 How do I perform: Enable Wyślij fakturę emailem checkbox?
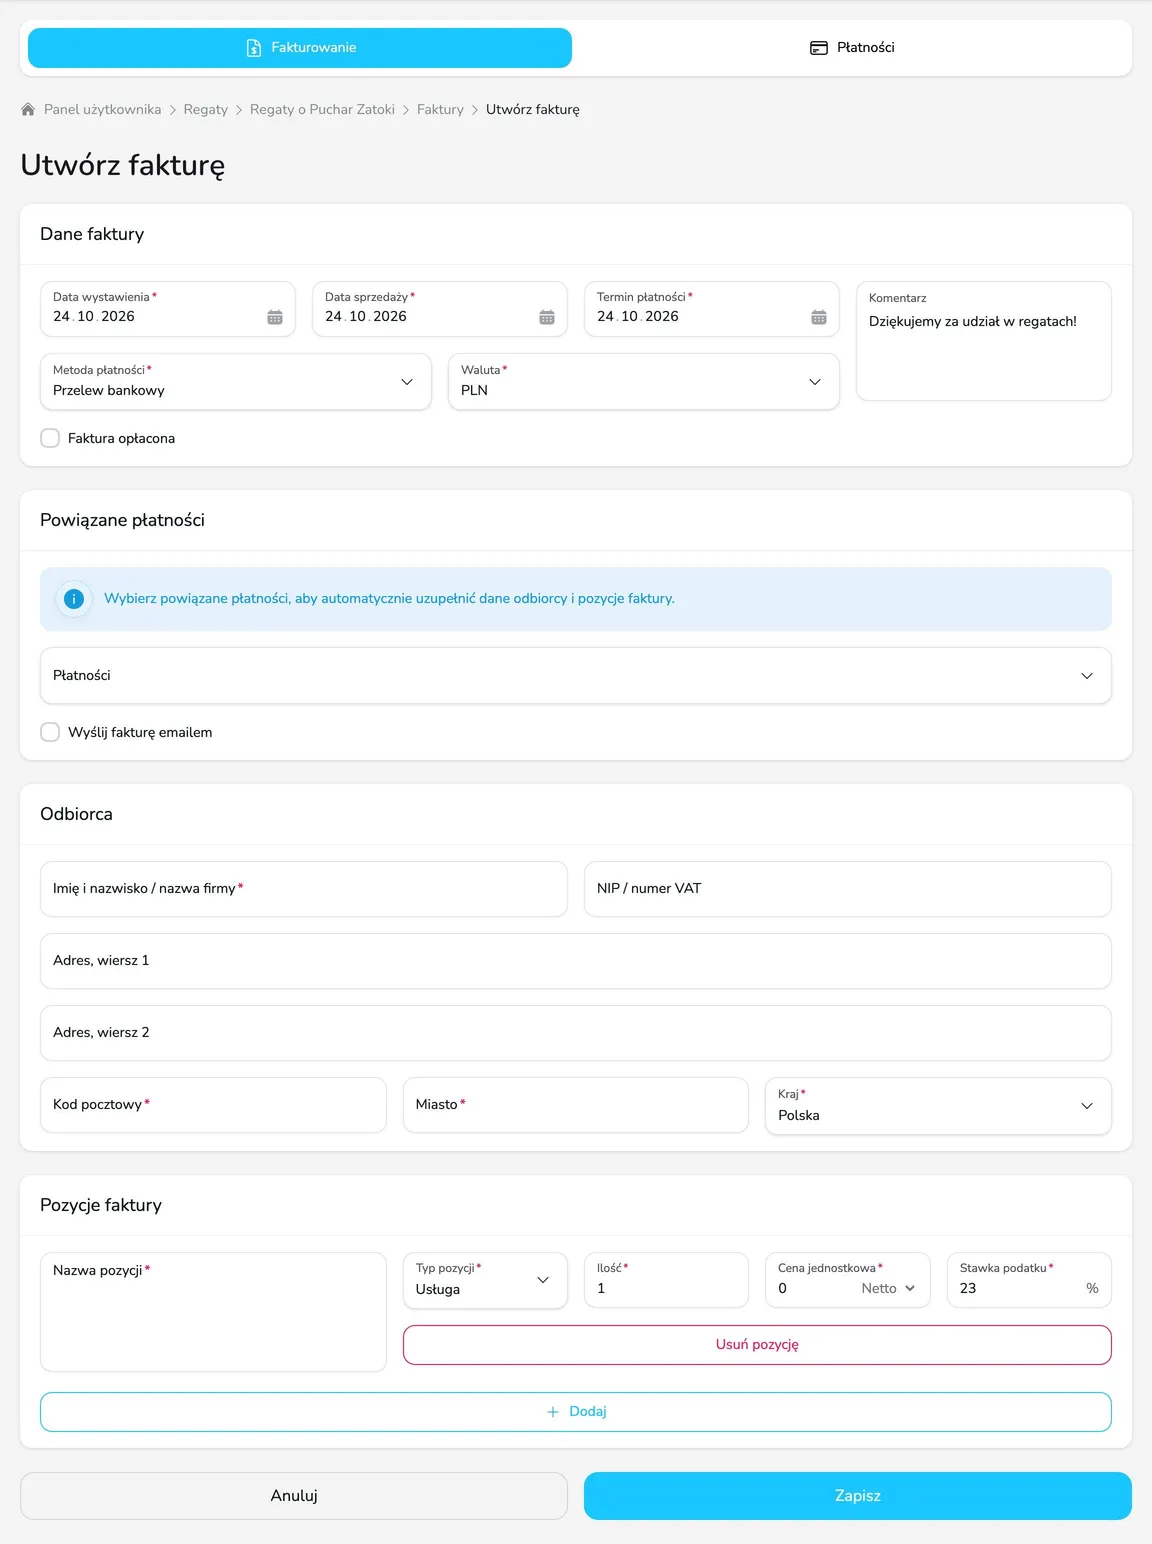pos(50,732)
